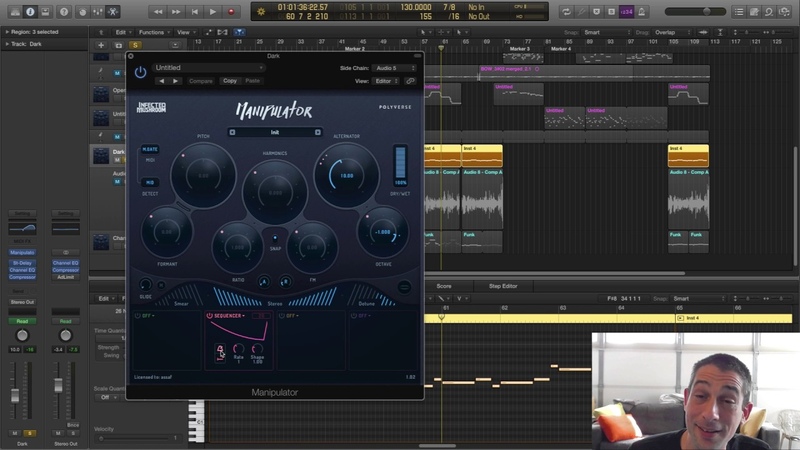Expand the Track: Dark disclosure
The height and width of the screenshot is (450, 800).
point(7,44)
